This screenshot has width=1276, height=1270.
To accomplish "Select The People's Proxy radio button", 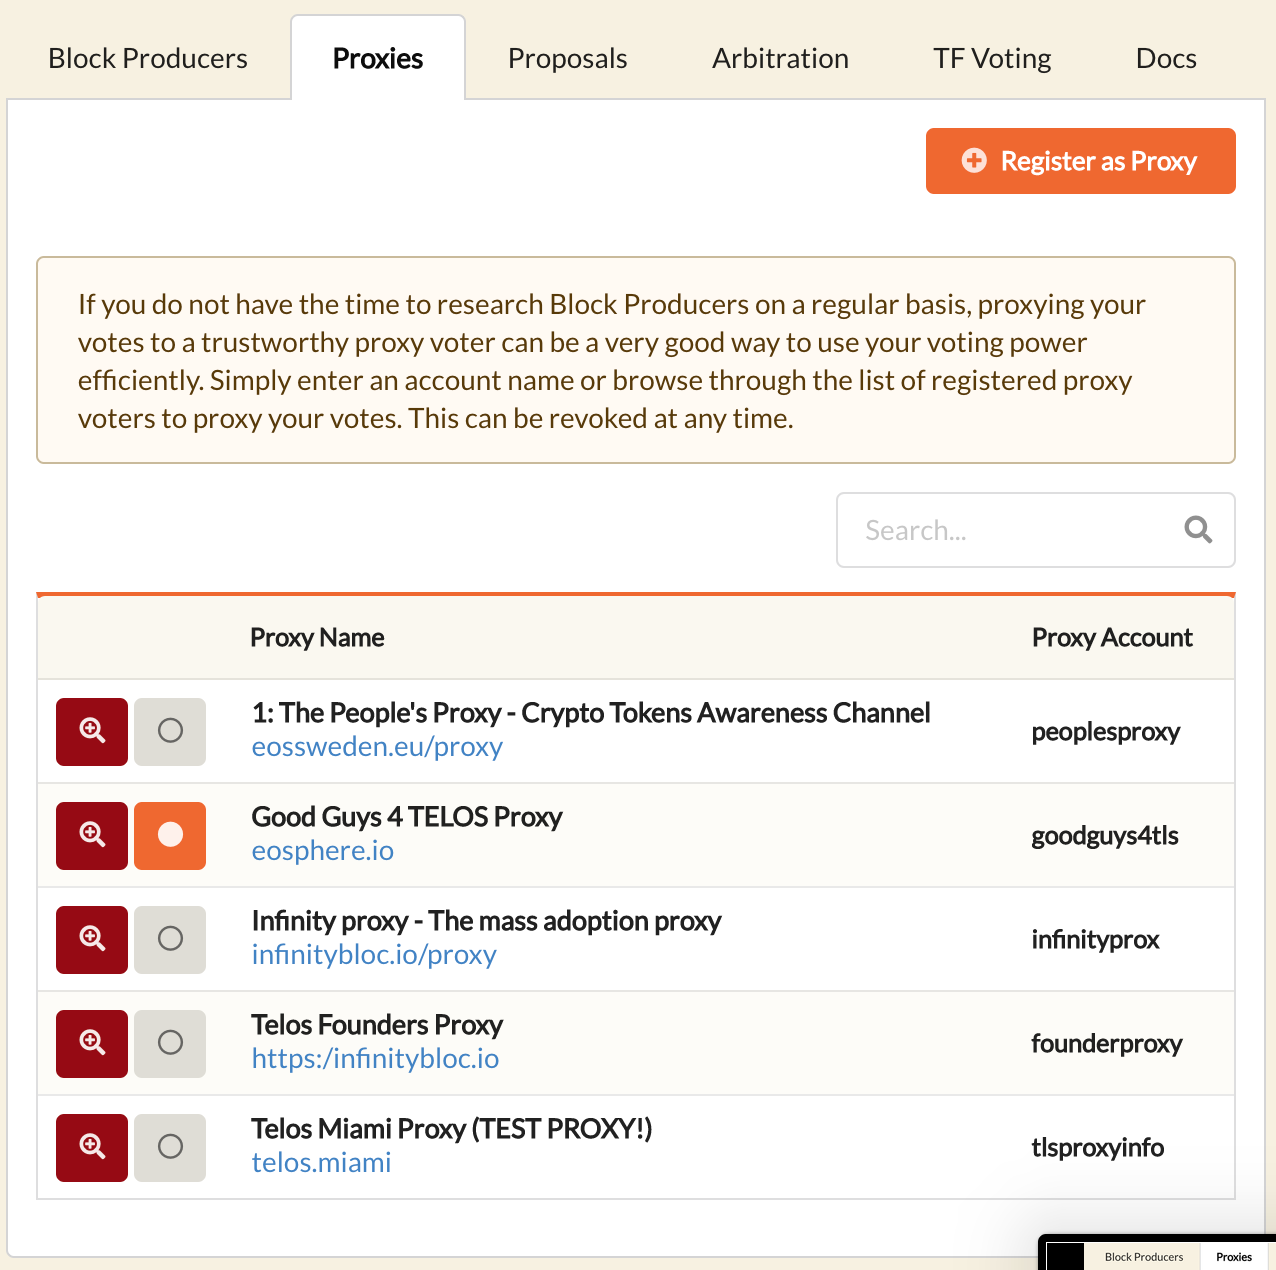I will [x=170, y=731].
